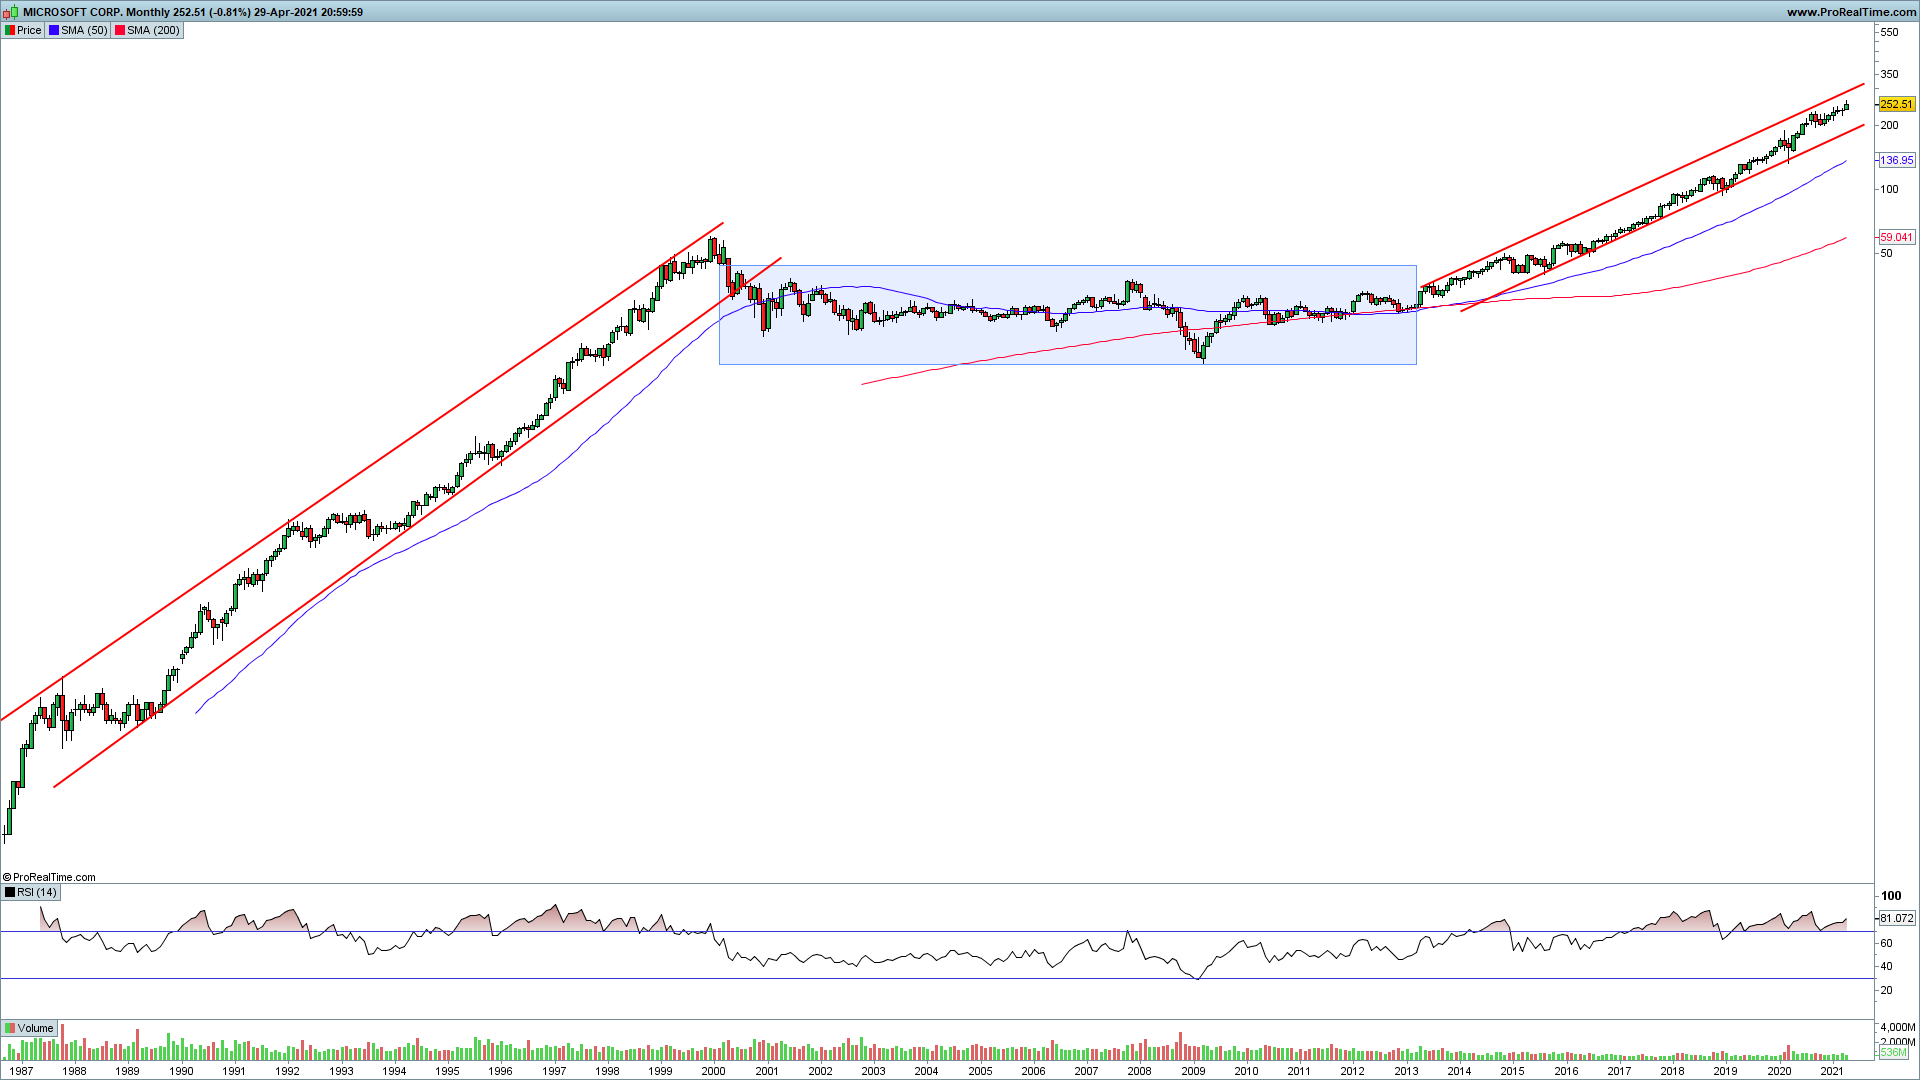Click the 81.072 RSI value tag
The height and width of the screenshot is (1080, 1920).
point(1896,918)
